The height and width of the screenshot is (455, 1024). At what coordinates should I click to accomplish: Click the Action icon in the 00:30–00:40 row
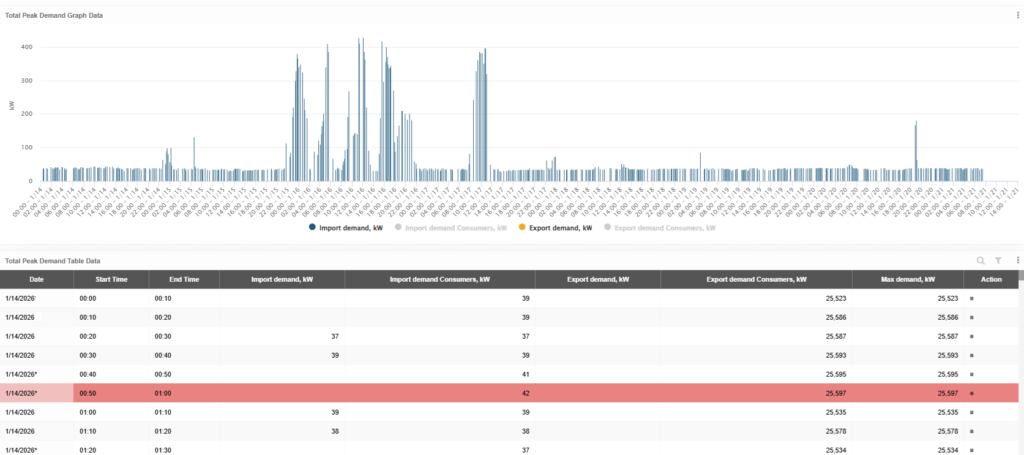click(x=972, y=356)
